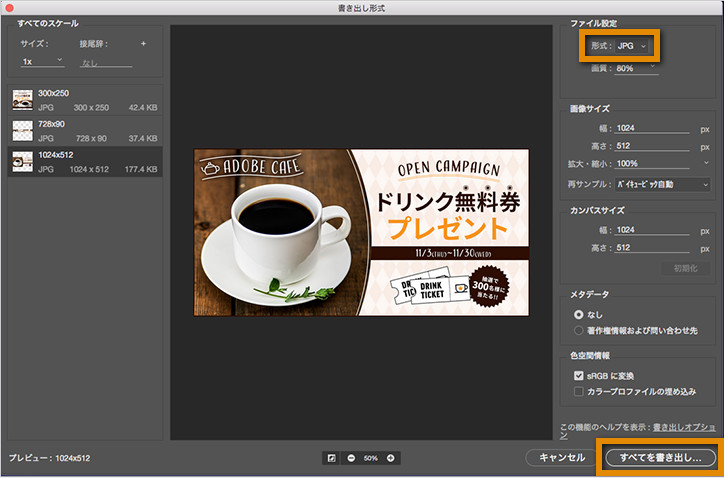Viewport: 724px width, 478px height.
Task: Click the fit-to-view preview icon
Action: point(332,458)
